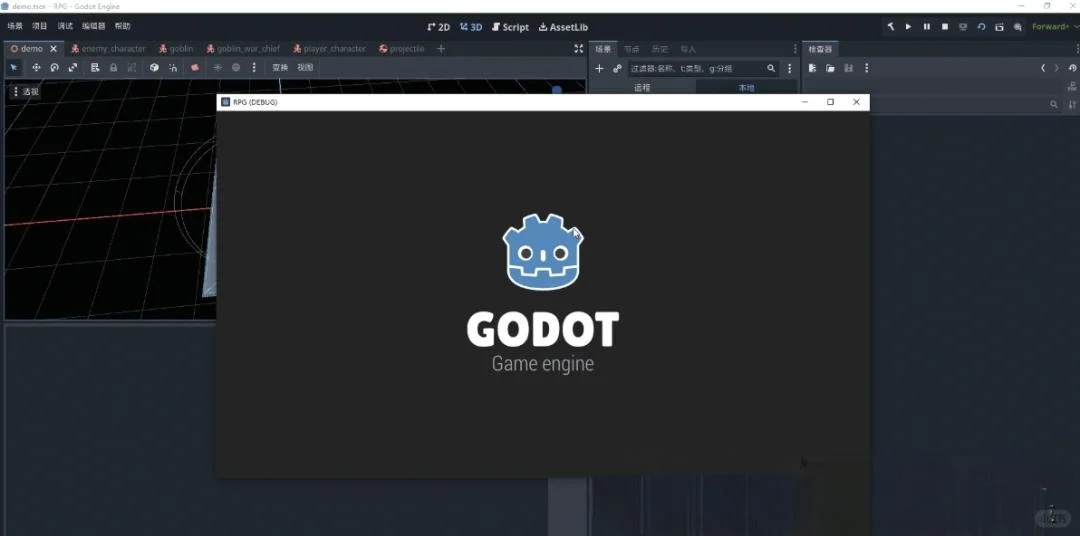This screenshot has height=536, width=1080.
Task: Select the arrow Select Mode tool
Action: (x=14, y=68)
